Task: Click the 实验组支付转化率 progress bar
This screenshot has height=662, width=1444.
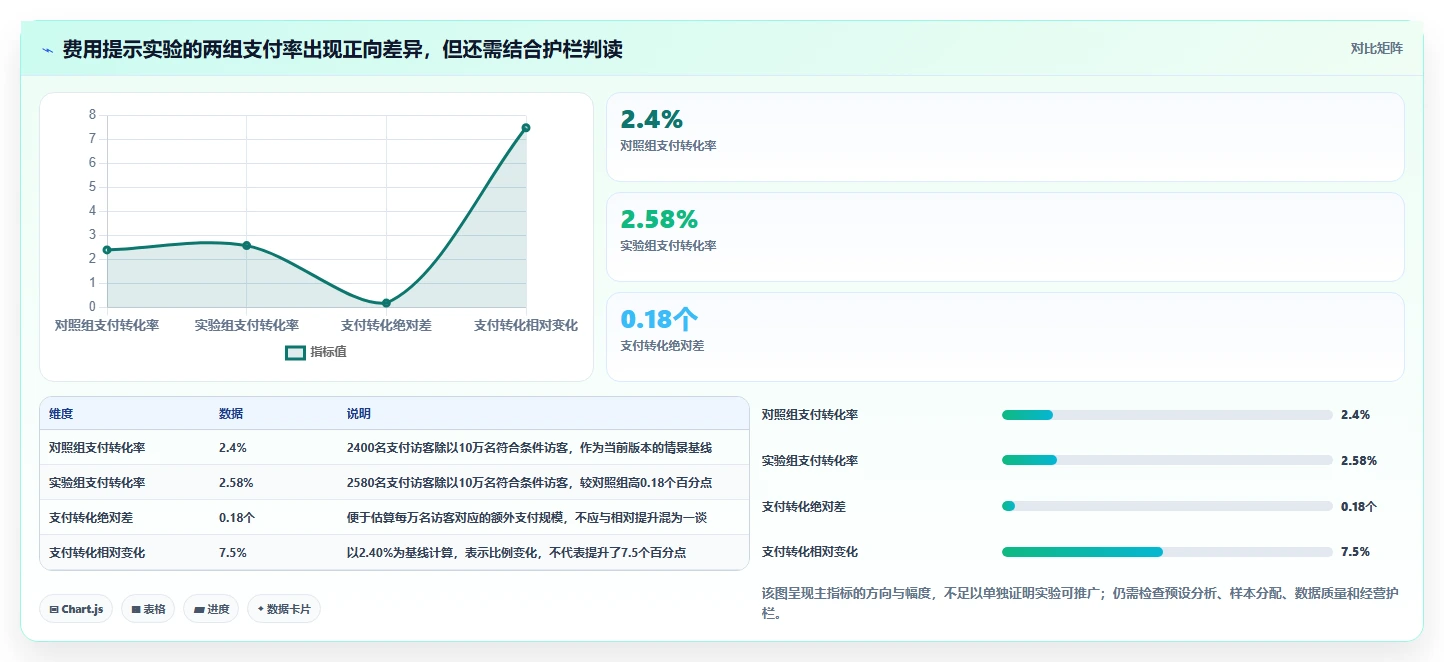Action: click(1167, 461)
